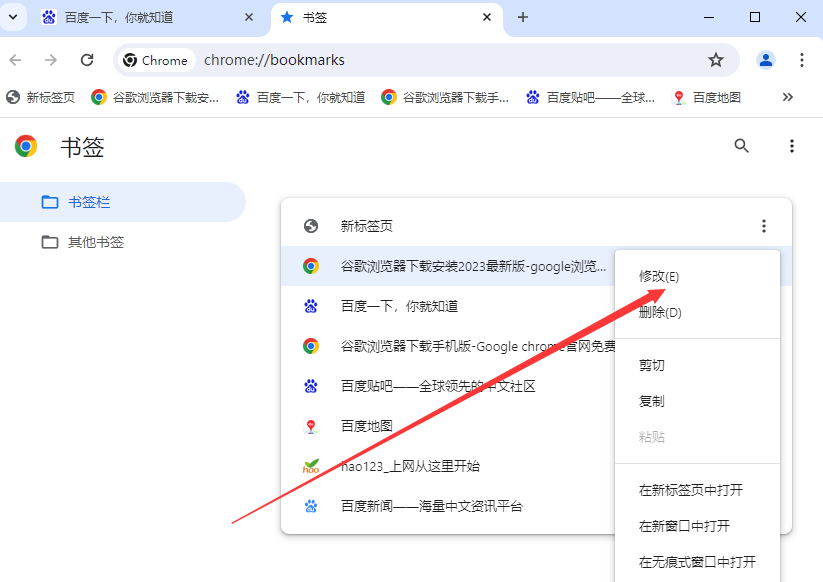Image resolution: width=823 pixels, height=582 pixels.
Task: Click the bookmark star icon in address bar
Action: pyautogui.click(x=716, y=60)
